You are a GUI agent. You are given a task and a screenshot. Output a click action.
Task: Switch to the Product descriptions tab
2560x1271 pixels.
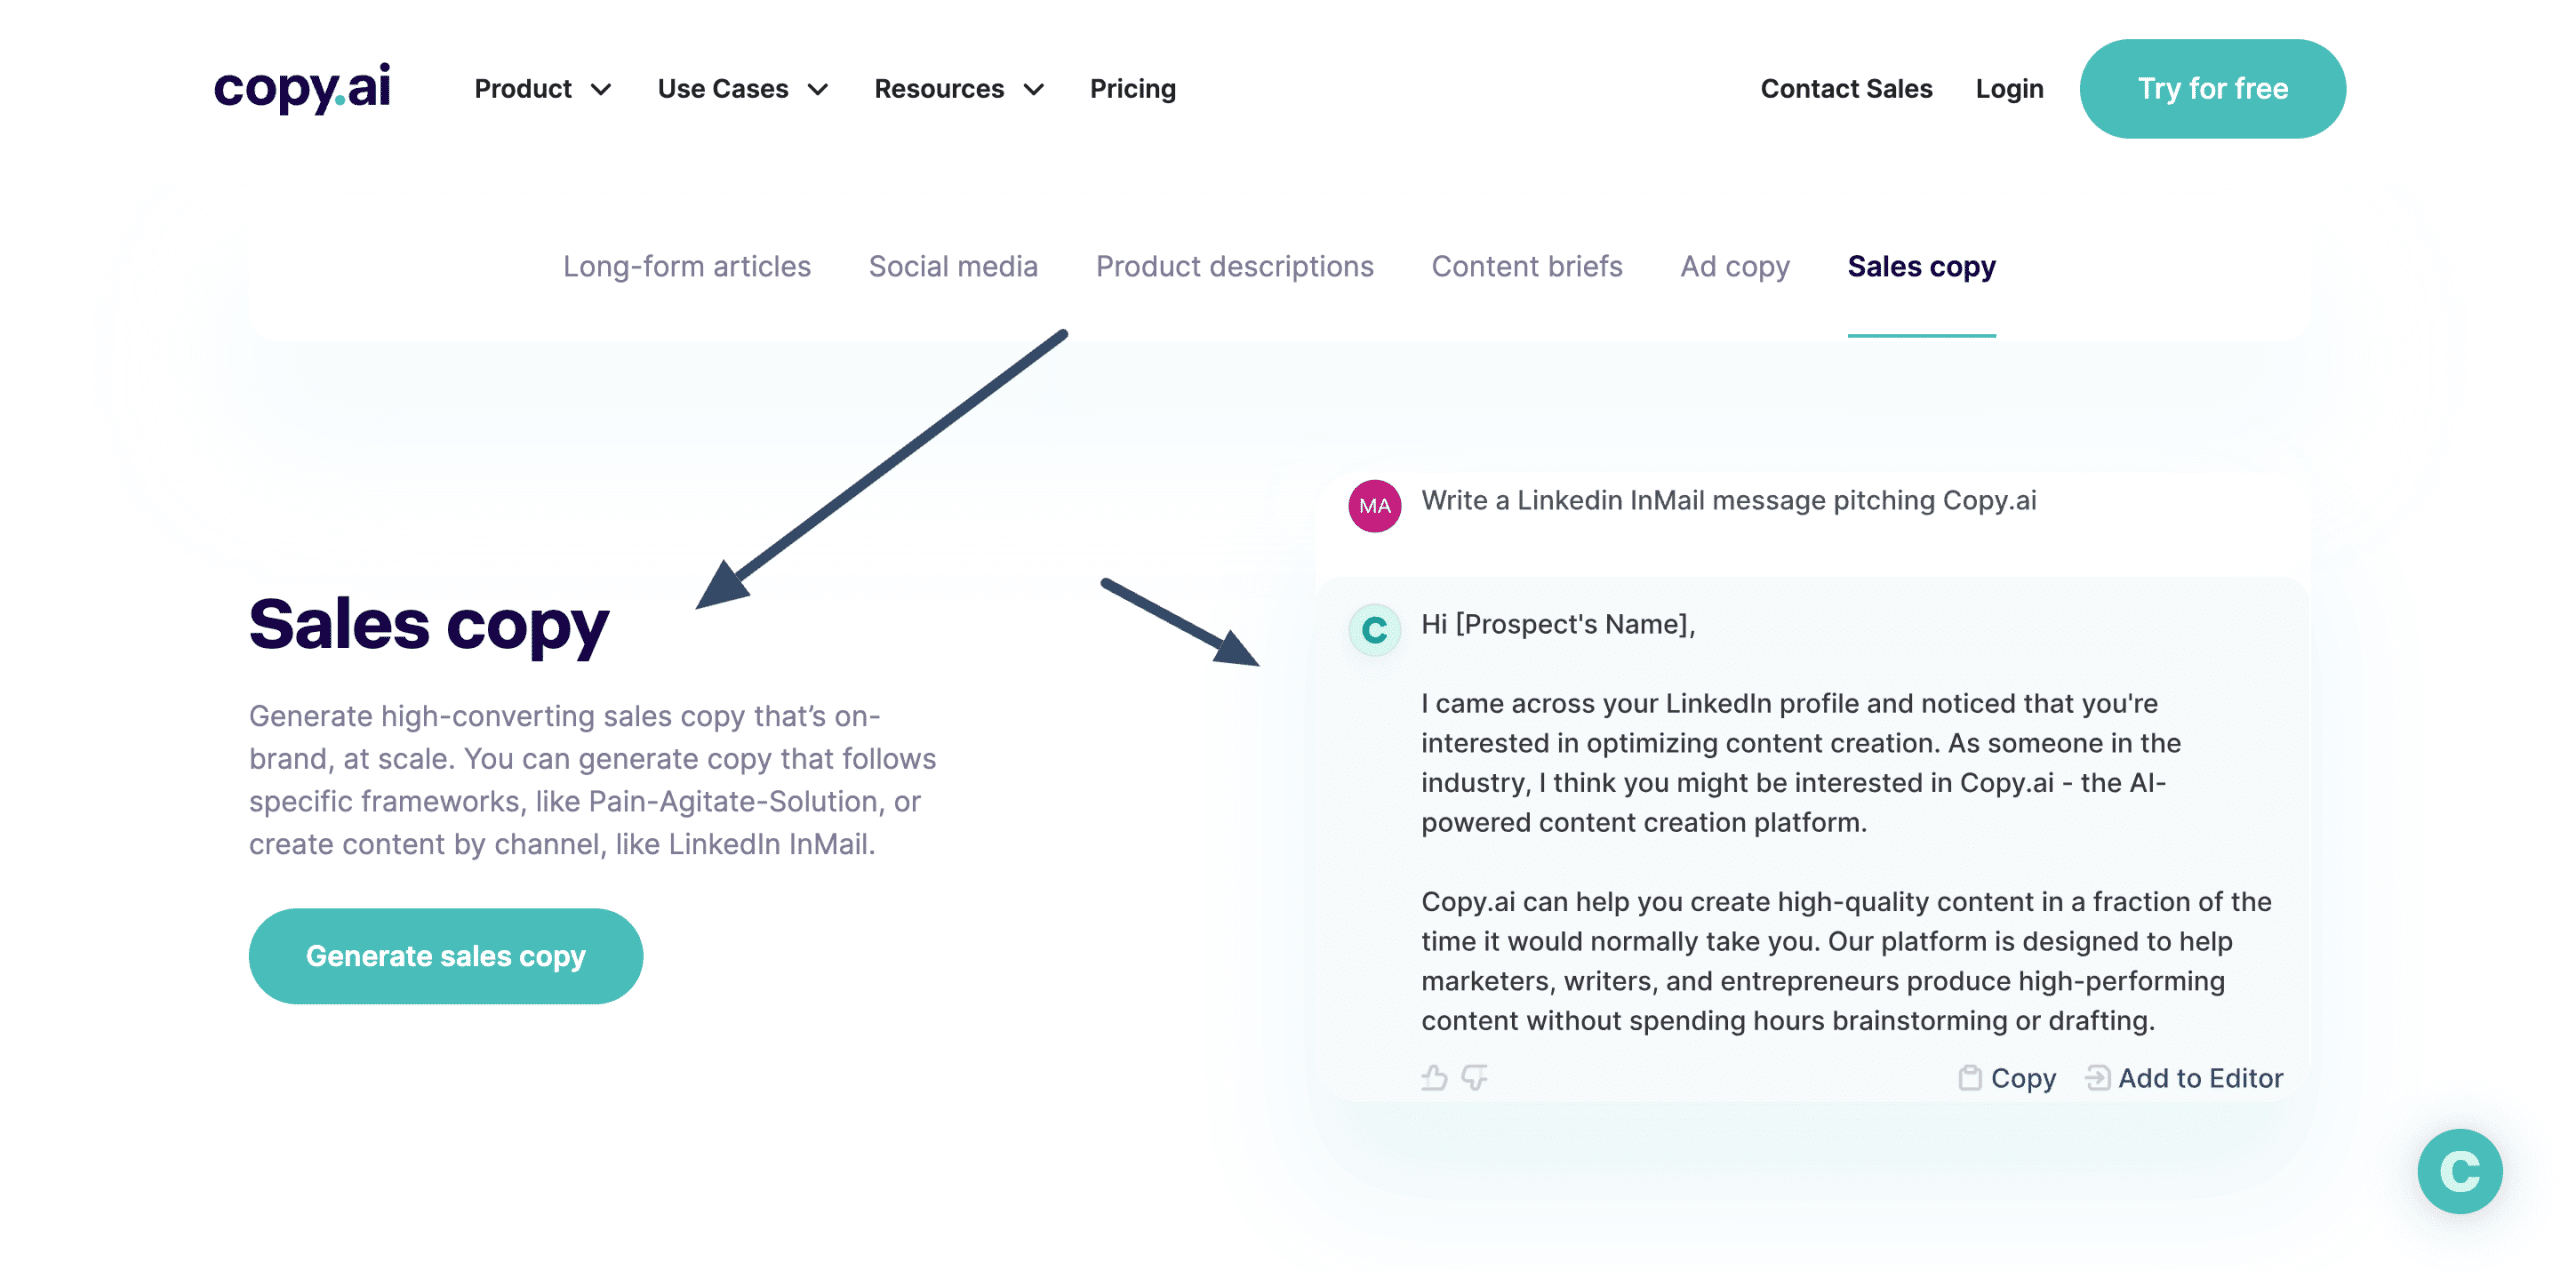click(1235, 266)
